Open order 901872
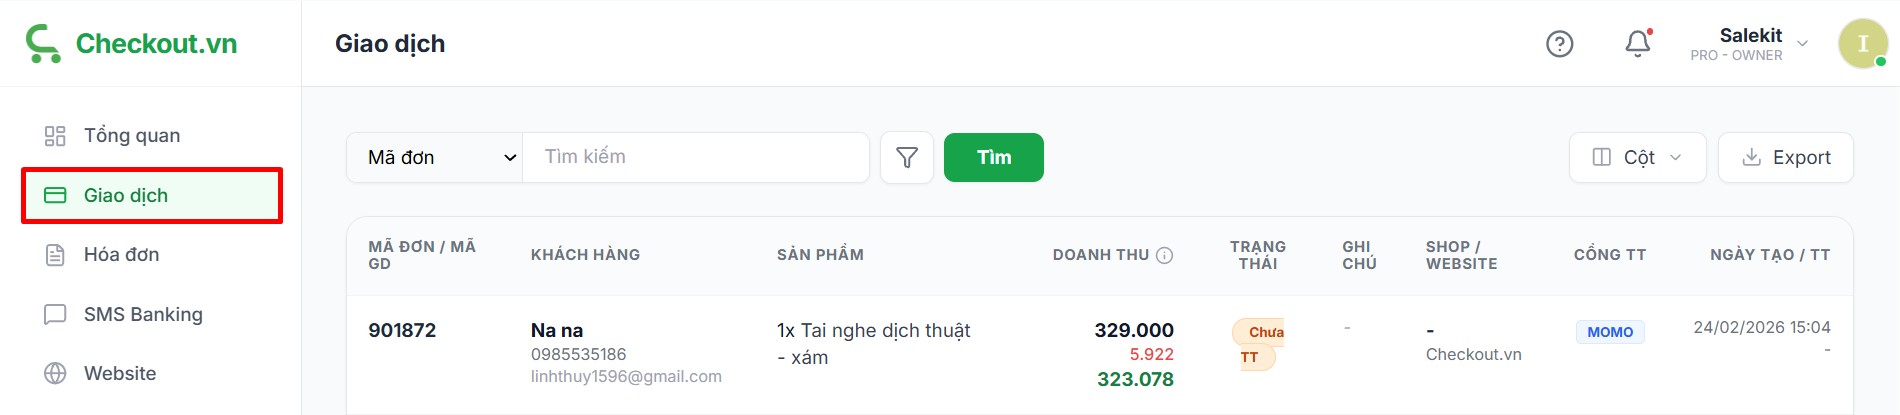 point(402,331)
